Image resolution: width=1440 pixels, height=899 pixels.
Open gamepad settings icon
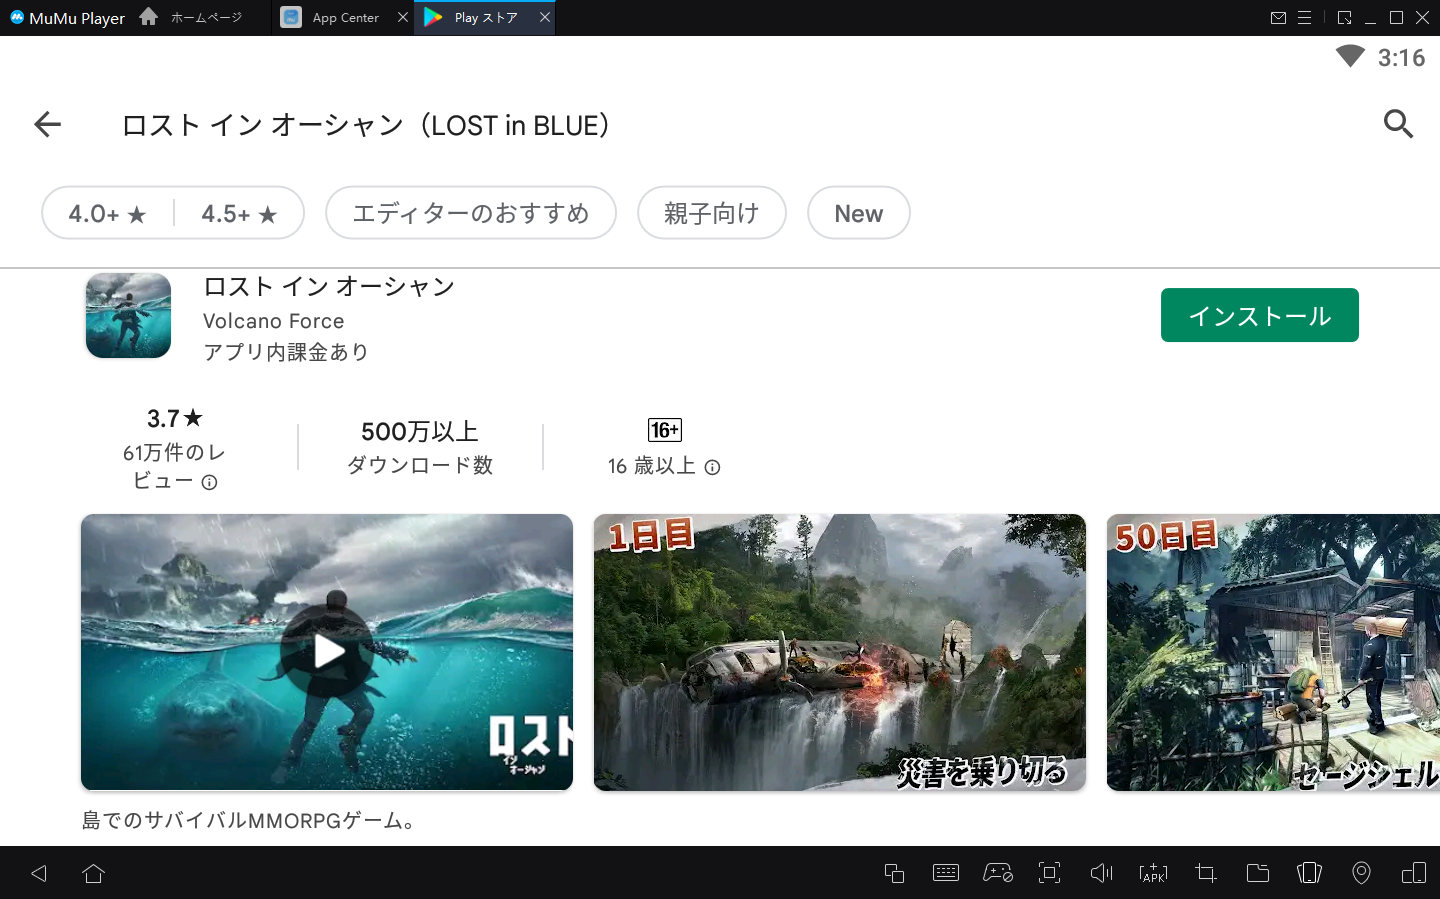click(x=998, y=873)
